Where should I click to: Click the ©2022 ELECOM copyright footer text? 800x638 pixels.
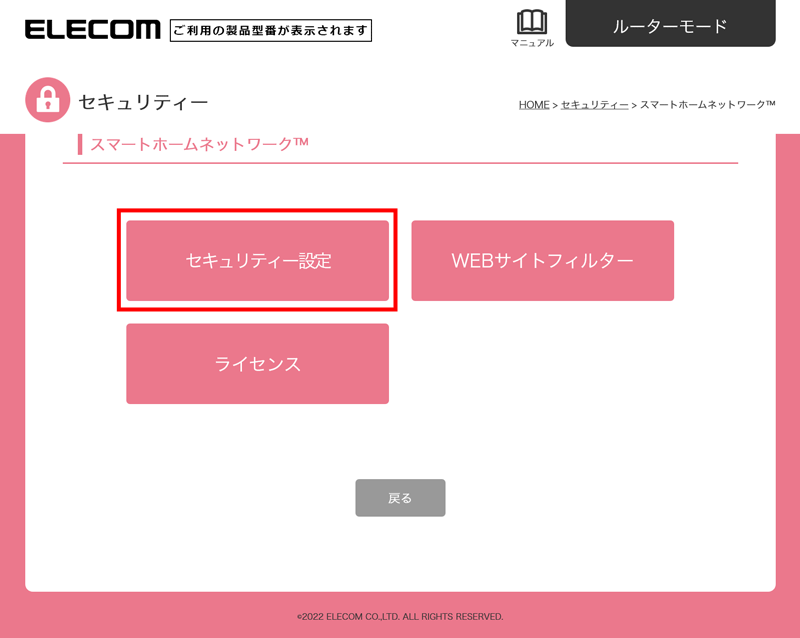click(400, 617)
